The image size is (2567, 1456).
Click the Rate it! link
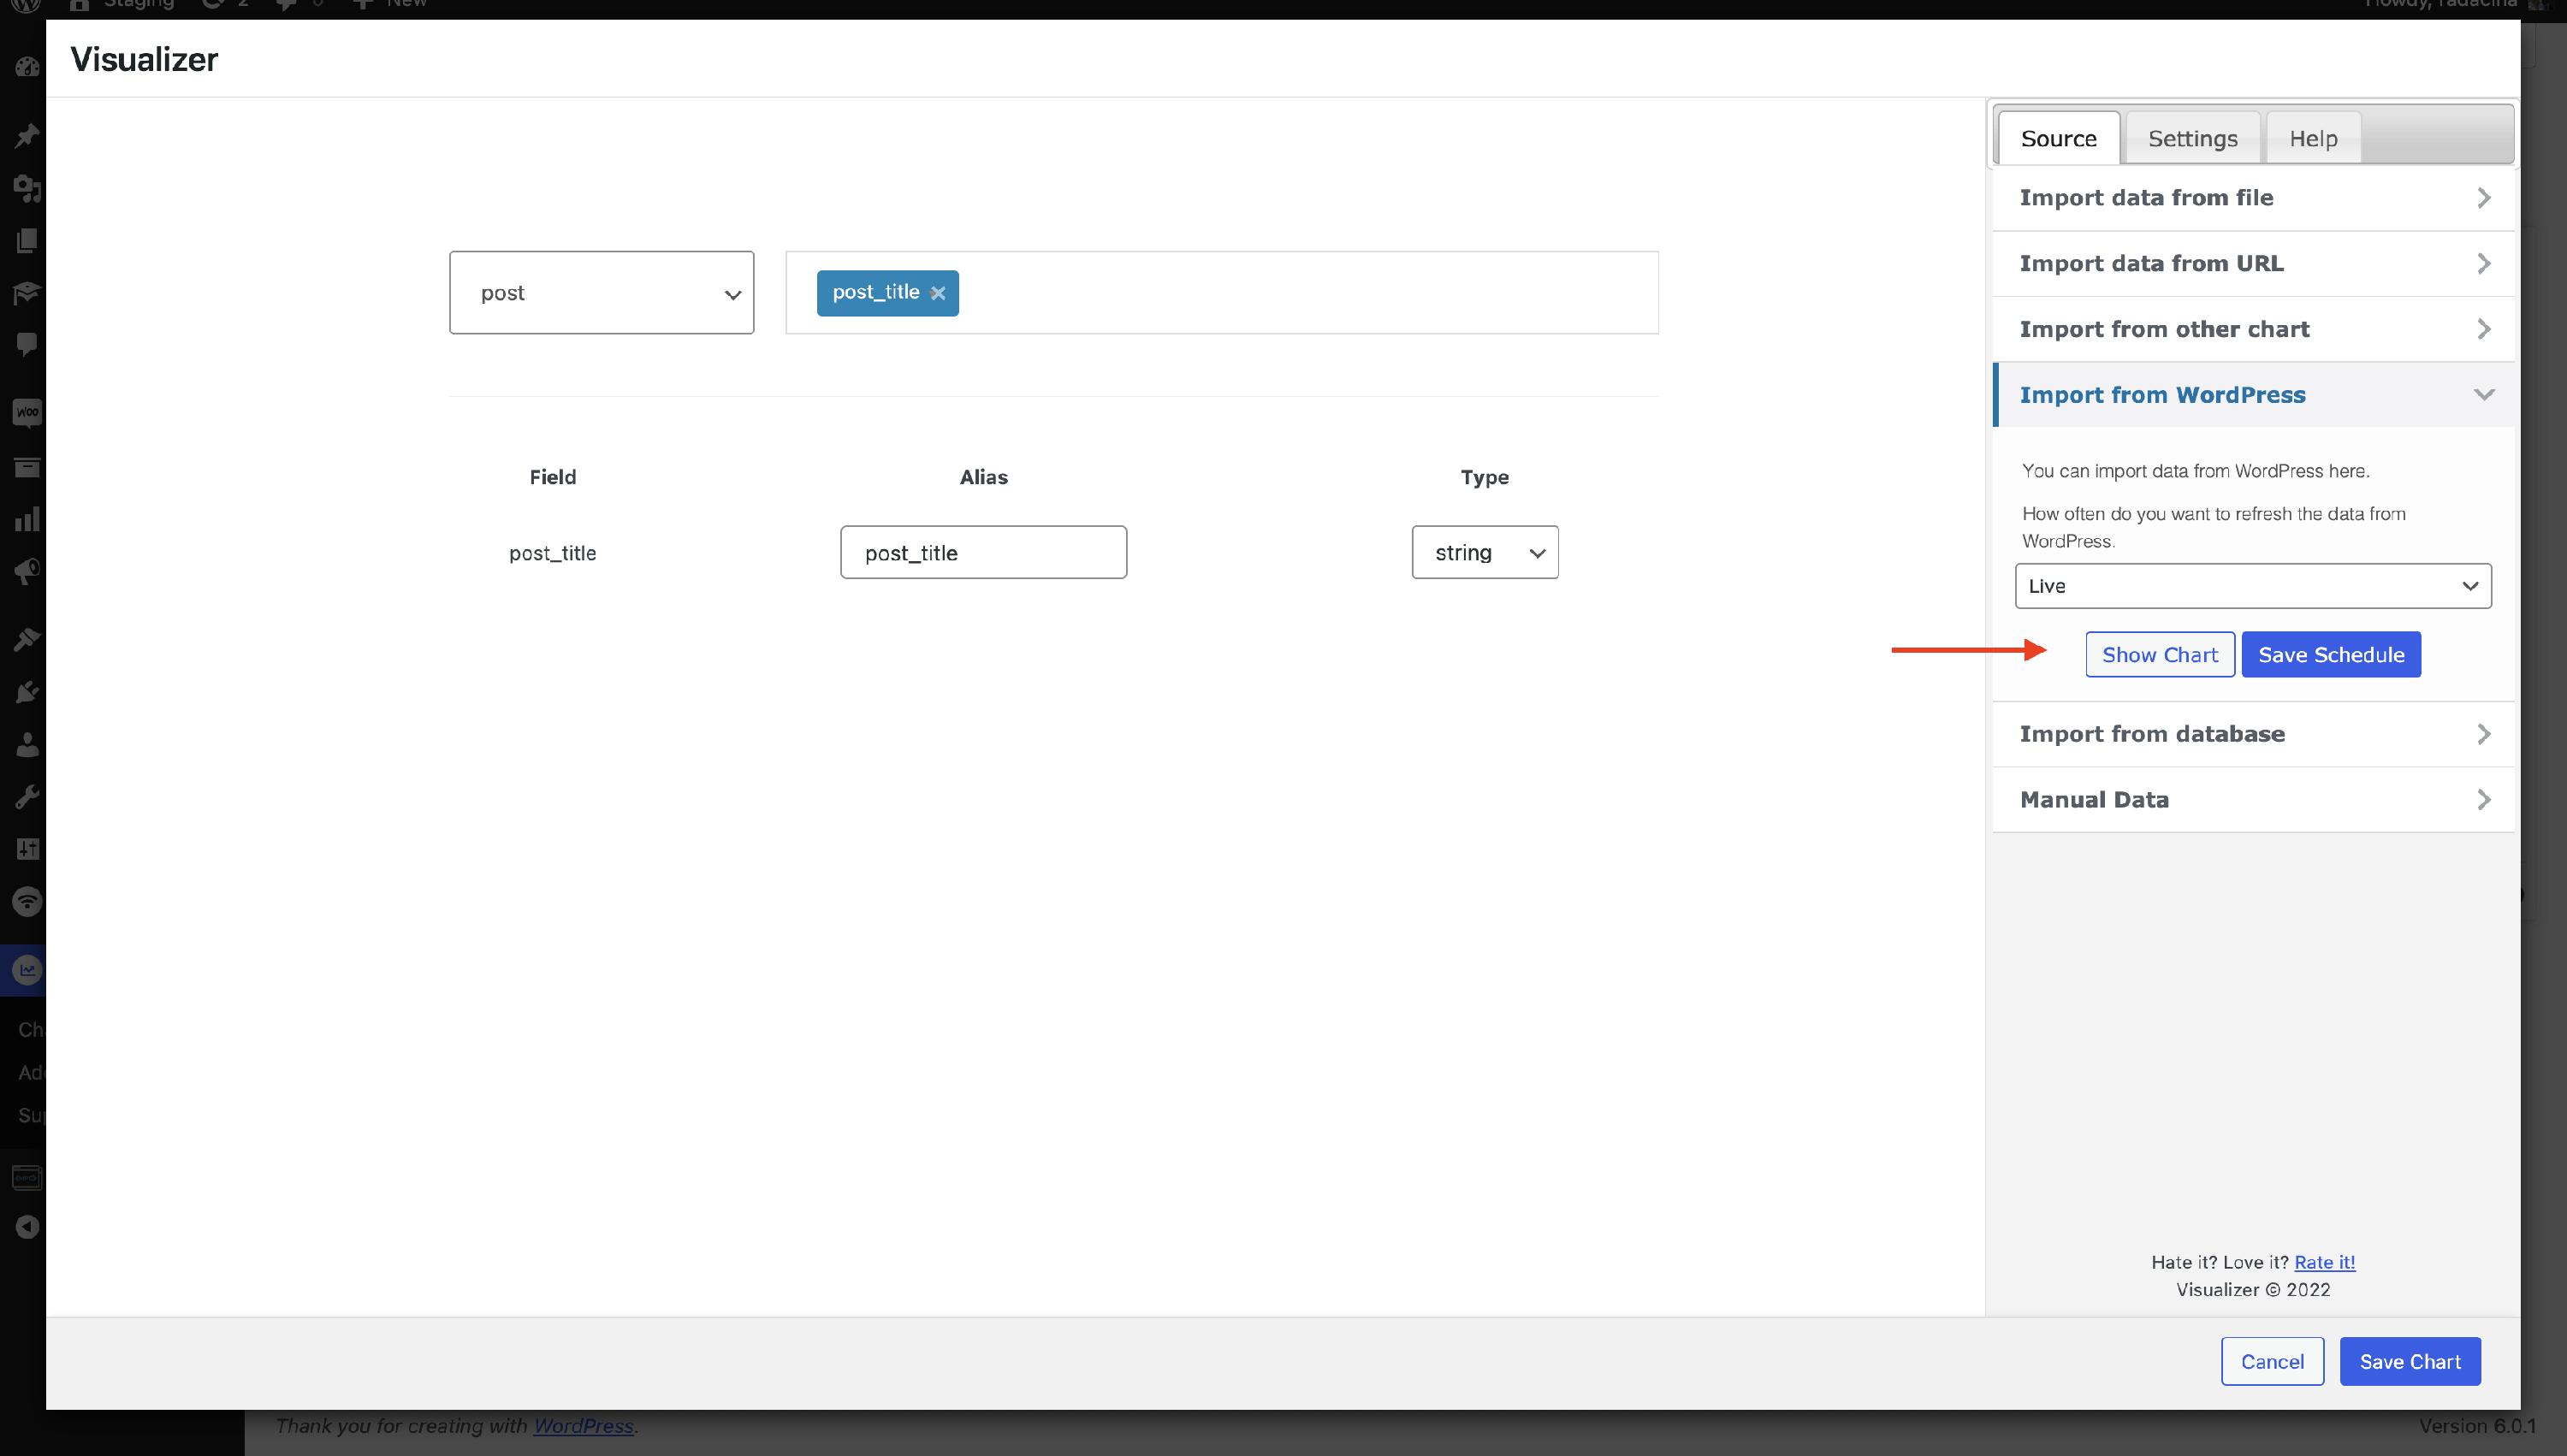pyautogui.click(x=2324, y=1262)
